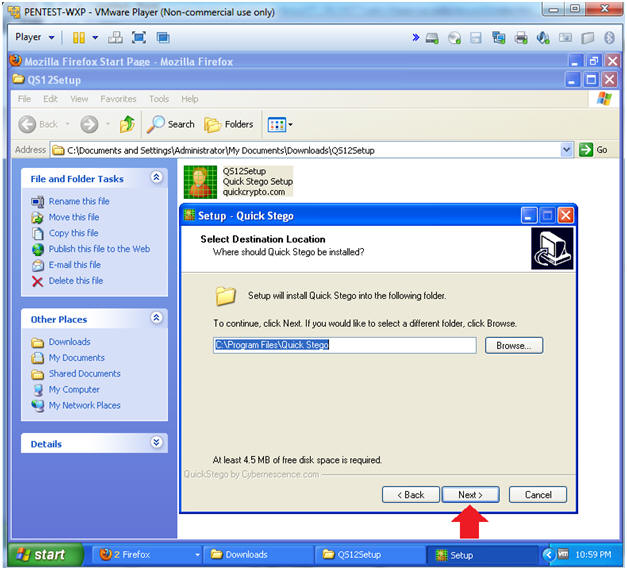Click the Up one folder icon
Image resolution: width=627 pixels, height=570 pixels.
pos(127,124)
